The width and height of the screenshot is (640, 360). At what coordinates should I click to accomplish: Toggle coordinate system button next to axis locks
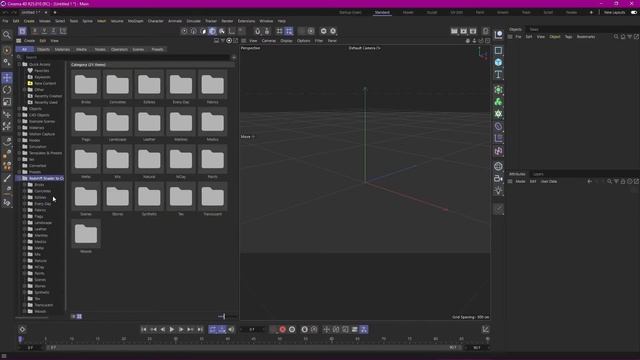[63, 31]
